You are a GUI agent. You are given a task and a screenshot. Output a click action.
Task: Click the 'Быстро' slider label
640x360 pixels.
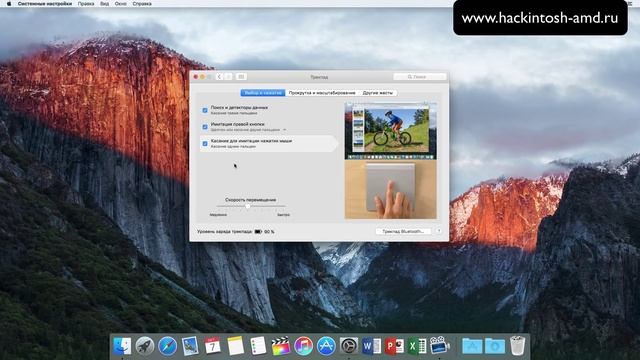point(283,215)
